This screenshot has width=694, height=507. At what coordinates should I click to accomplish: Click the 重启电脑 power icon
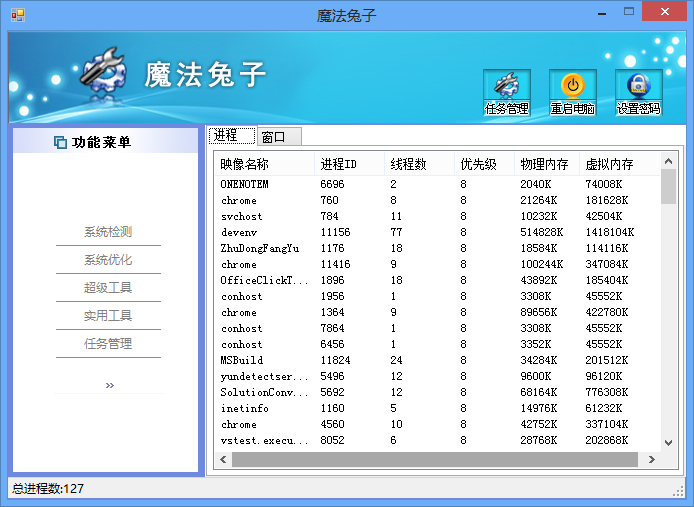coord(573,93)
